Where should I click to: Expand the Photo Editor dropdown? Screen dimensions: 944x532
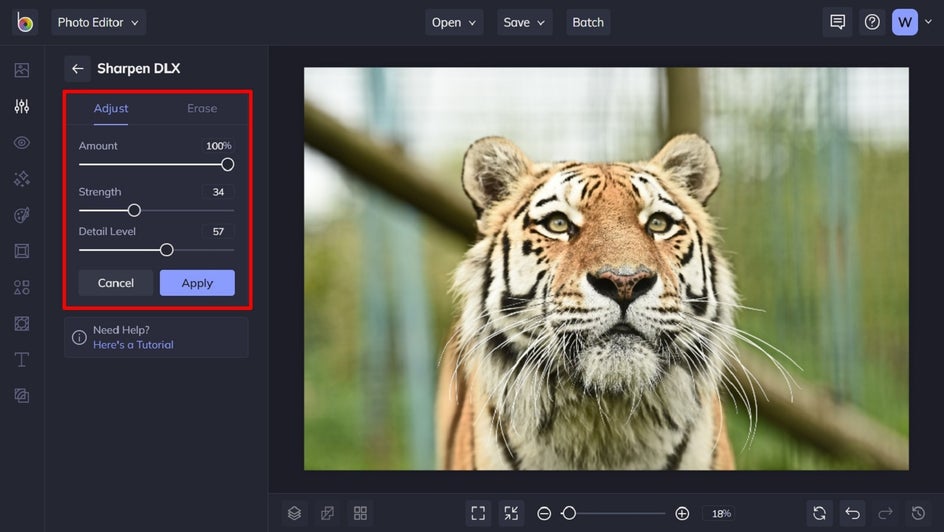pos(98,22)
